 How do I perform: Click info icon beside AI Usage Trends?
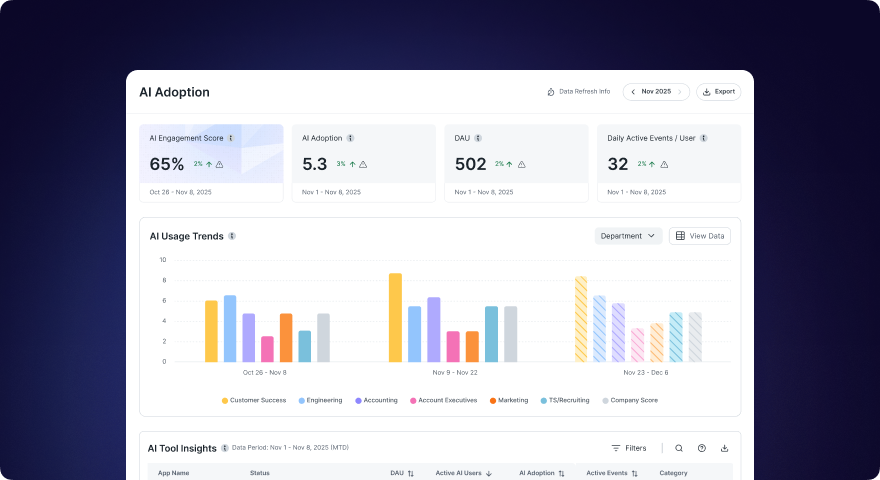click(x=232, y=236)
